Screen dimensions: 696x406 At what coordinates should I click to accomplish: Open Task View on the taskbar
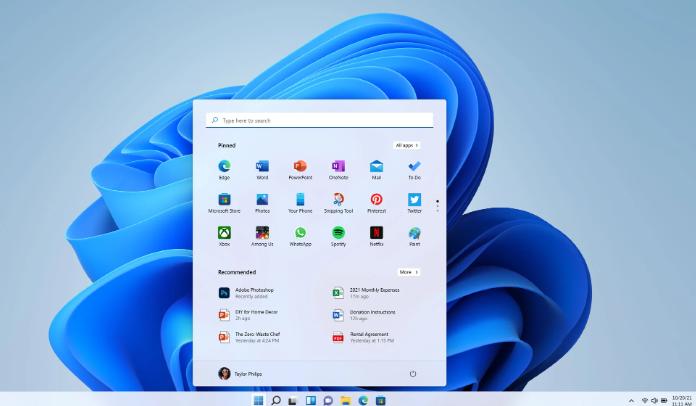point(293,401)
